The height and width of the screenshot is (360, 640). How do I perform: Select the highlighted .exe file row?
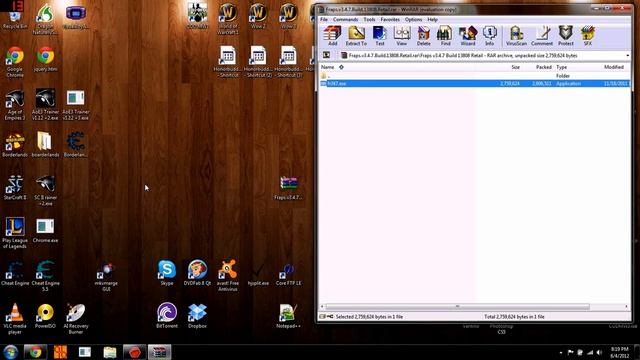[x=474, y=83]
